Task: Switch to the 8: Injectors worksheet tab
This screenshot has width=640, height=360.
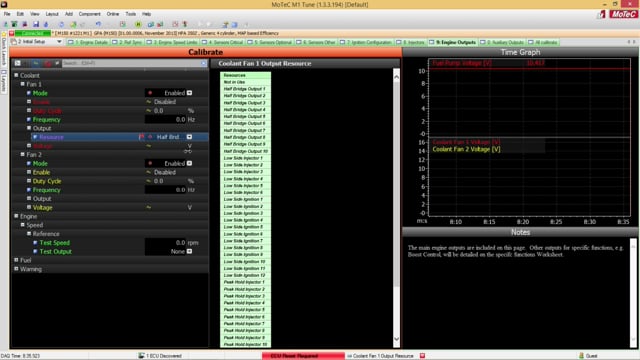Action: (411, 42)
